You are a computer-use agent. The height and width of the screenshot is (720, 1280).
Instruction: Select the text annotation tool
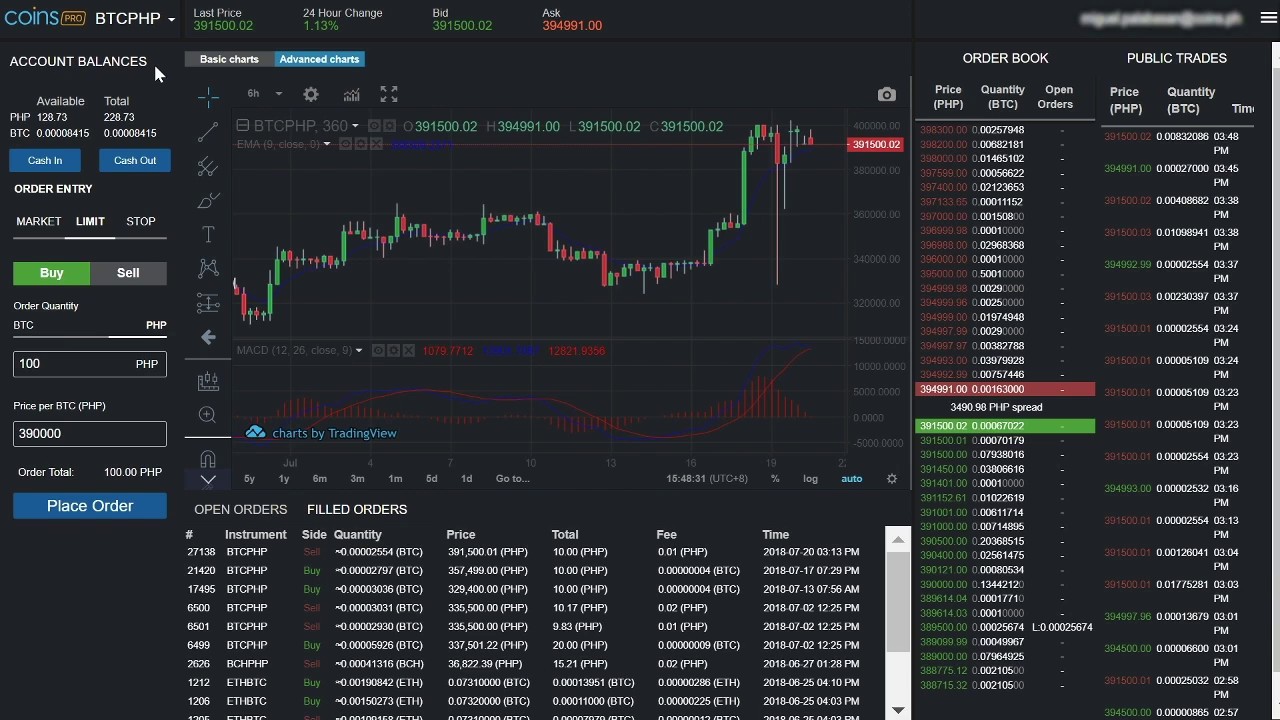(x=208, y=234)
